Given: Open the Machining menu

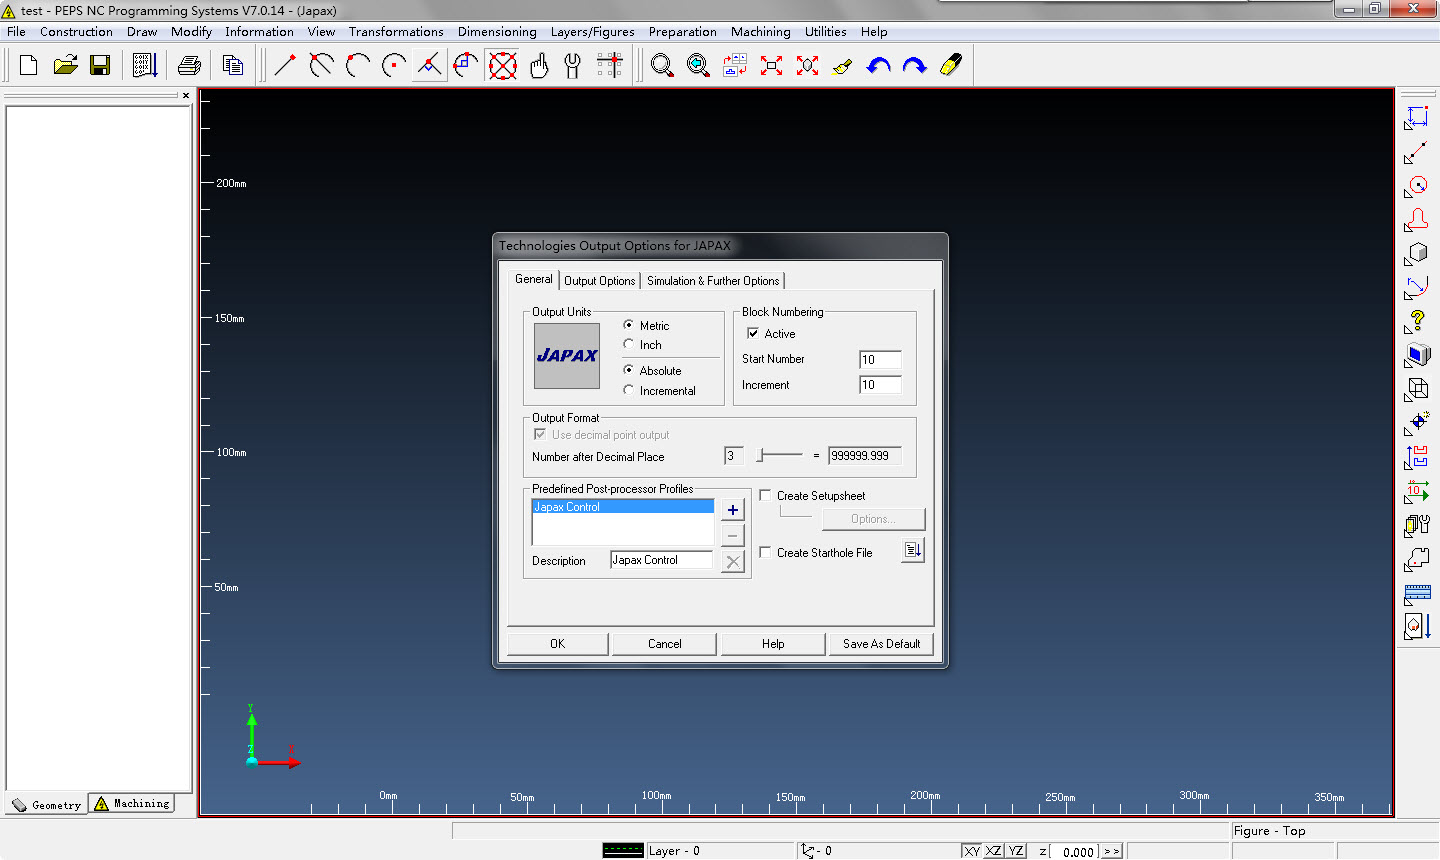Looking at the screenshot, I should click(760, 32).
